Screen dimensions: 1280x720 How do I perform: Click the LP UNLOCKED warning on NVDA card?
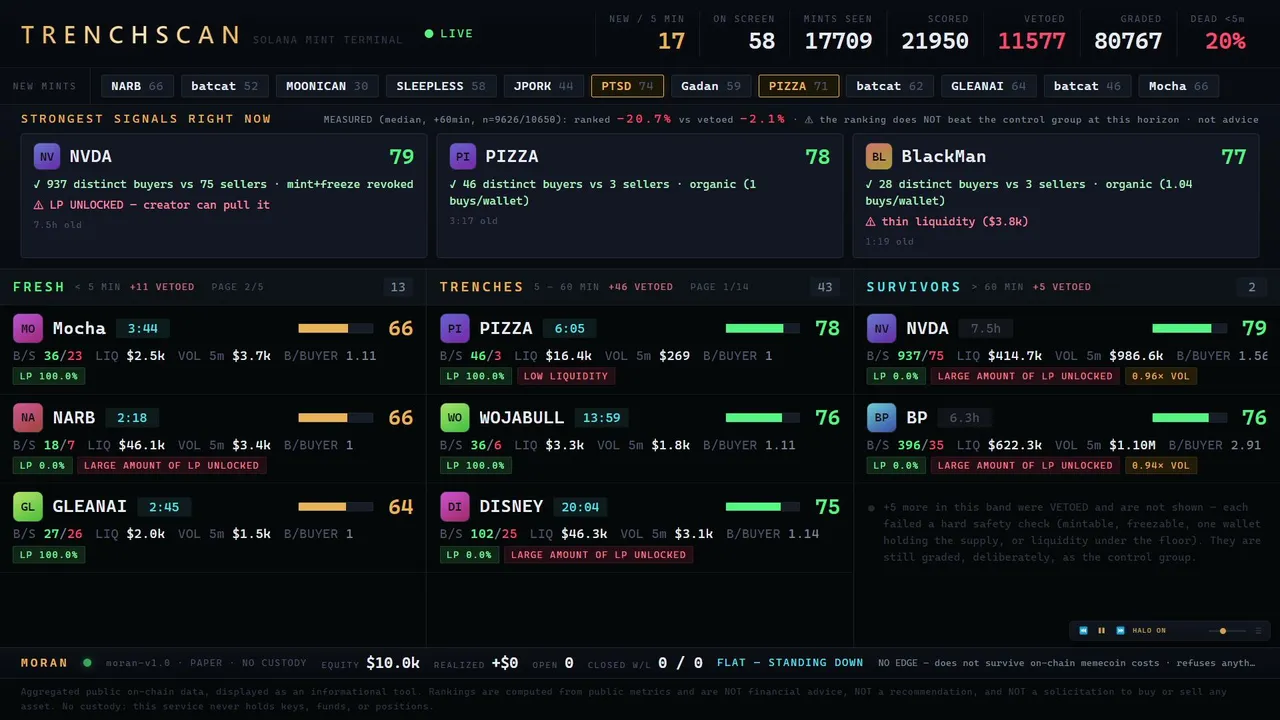point(152,205)
